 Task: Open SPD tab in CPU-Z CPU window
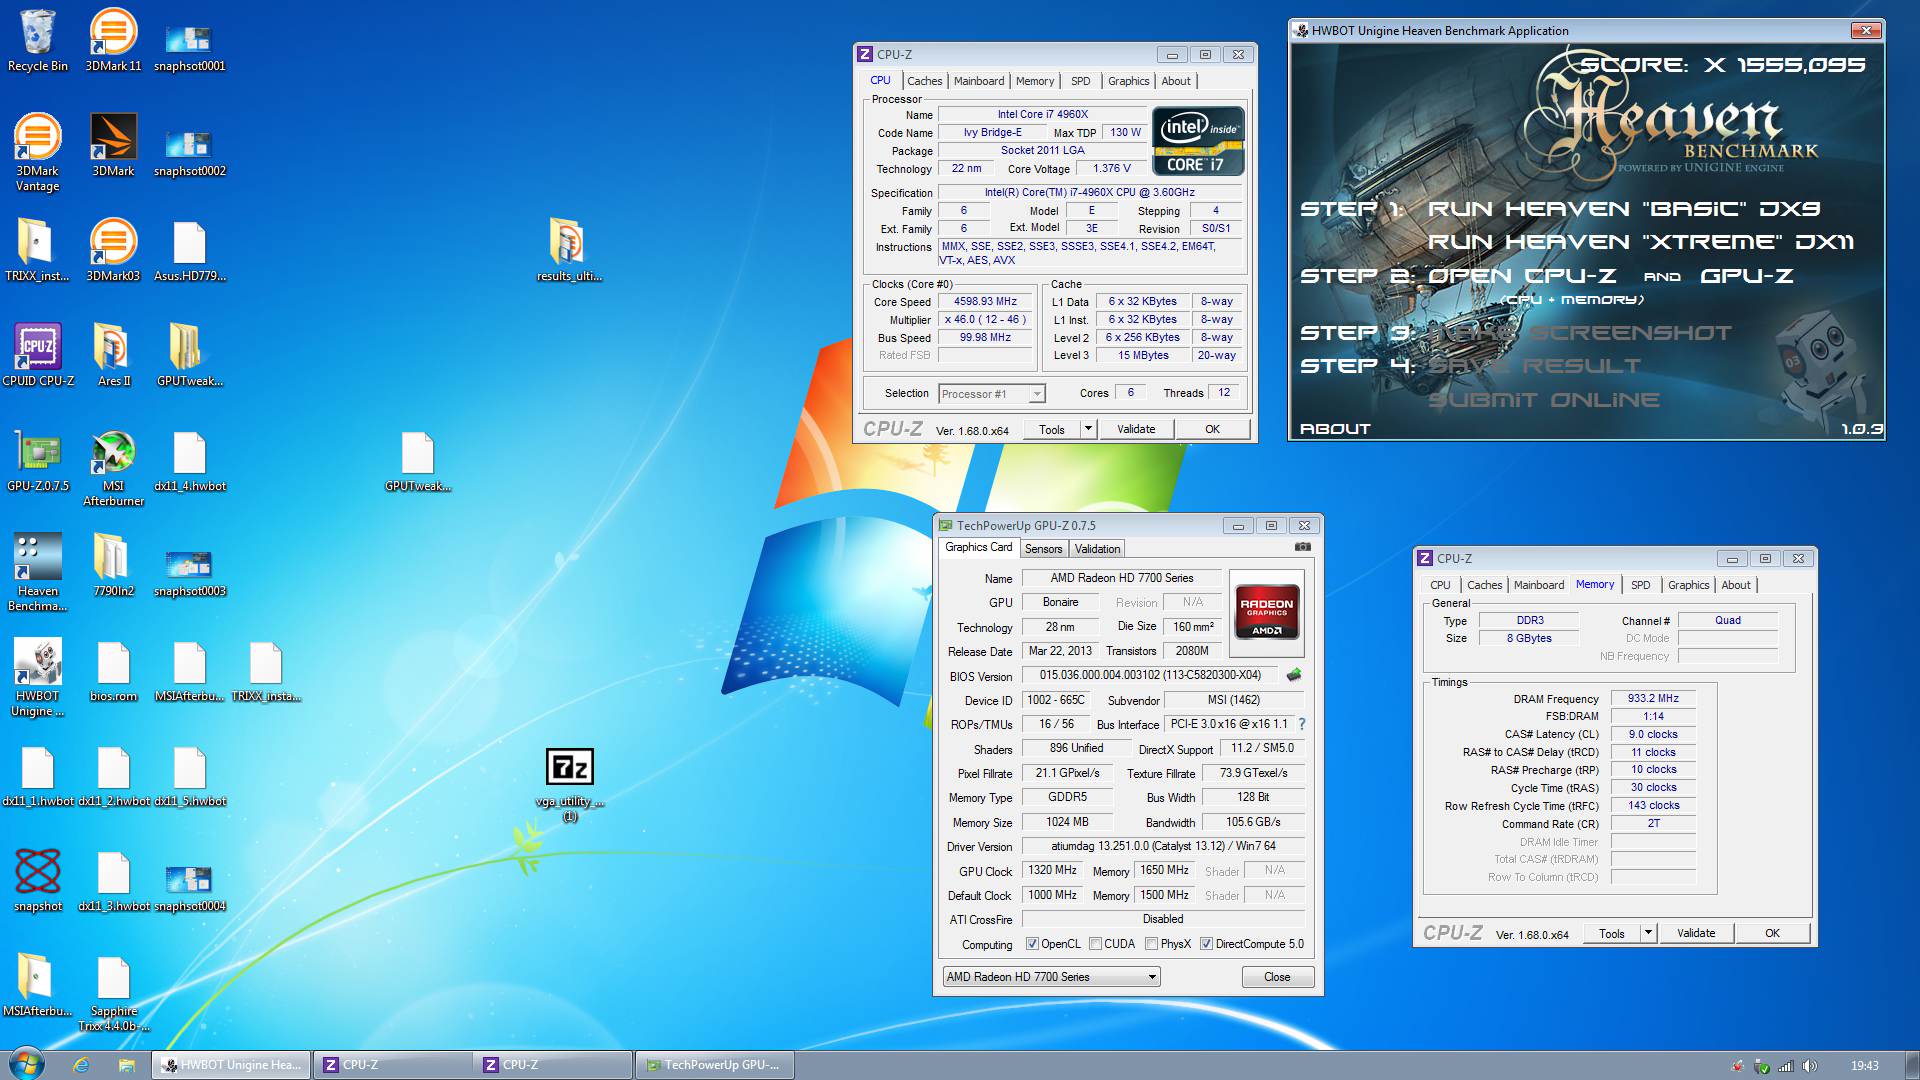[1080, 81]
